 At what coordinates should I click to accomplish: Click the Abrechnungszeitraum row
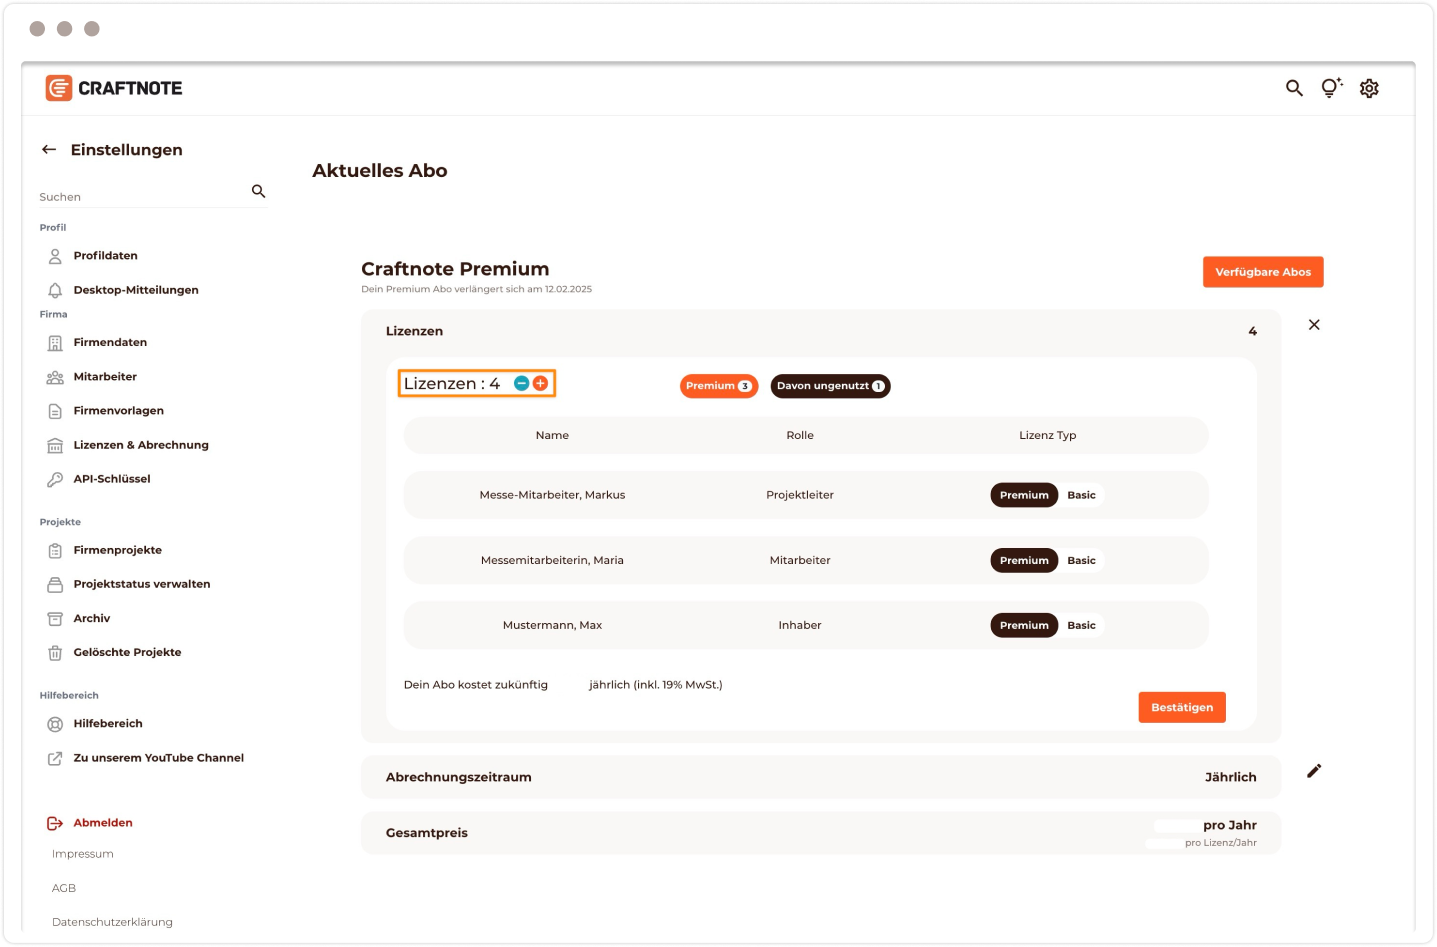(x=821, y=777)
